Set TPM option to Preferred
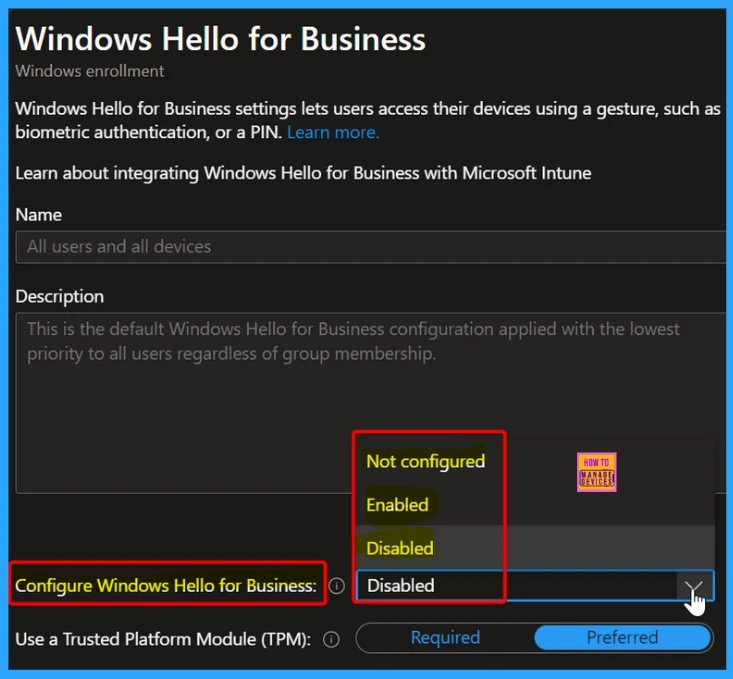This screenshot has width=733, height=679. 622,637
